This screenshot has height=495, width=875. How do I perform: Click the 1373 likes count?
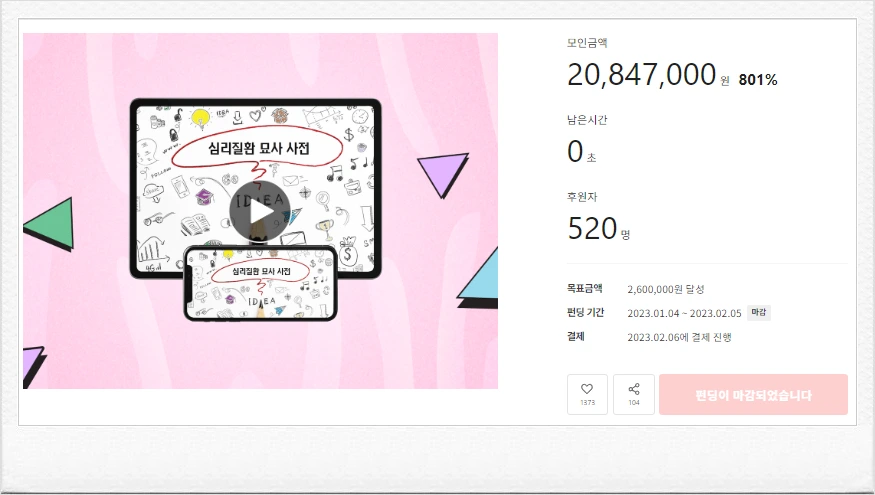click(587, 402)
